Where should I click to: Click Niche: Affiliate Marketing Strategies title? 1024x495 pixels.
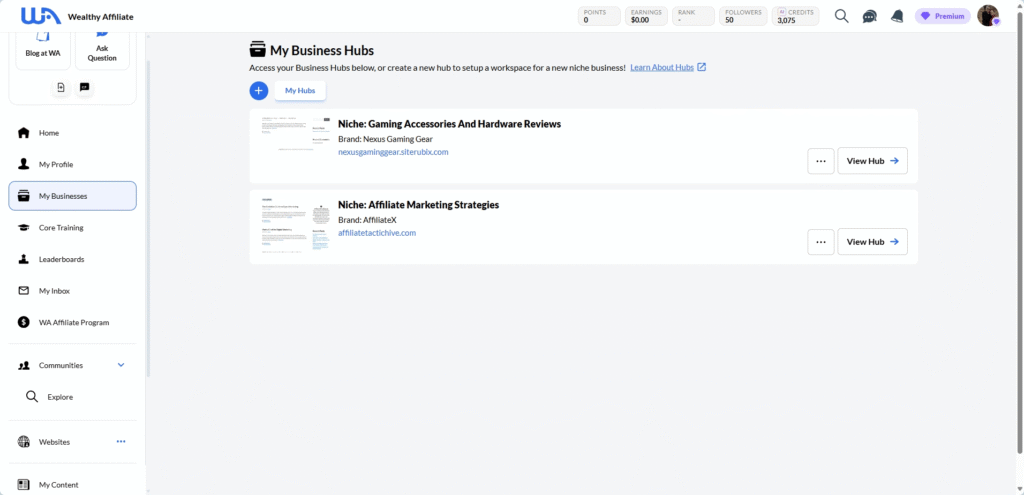419,205
